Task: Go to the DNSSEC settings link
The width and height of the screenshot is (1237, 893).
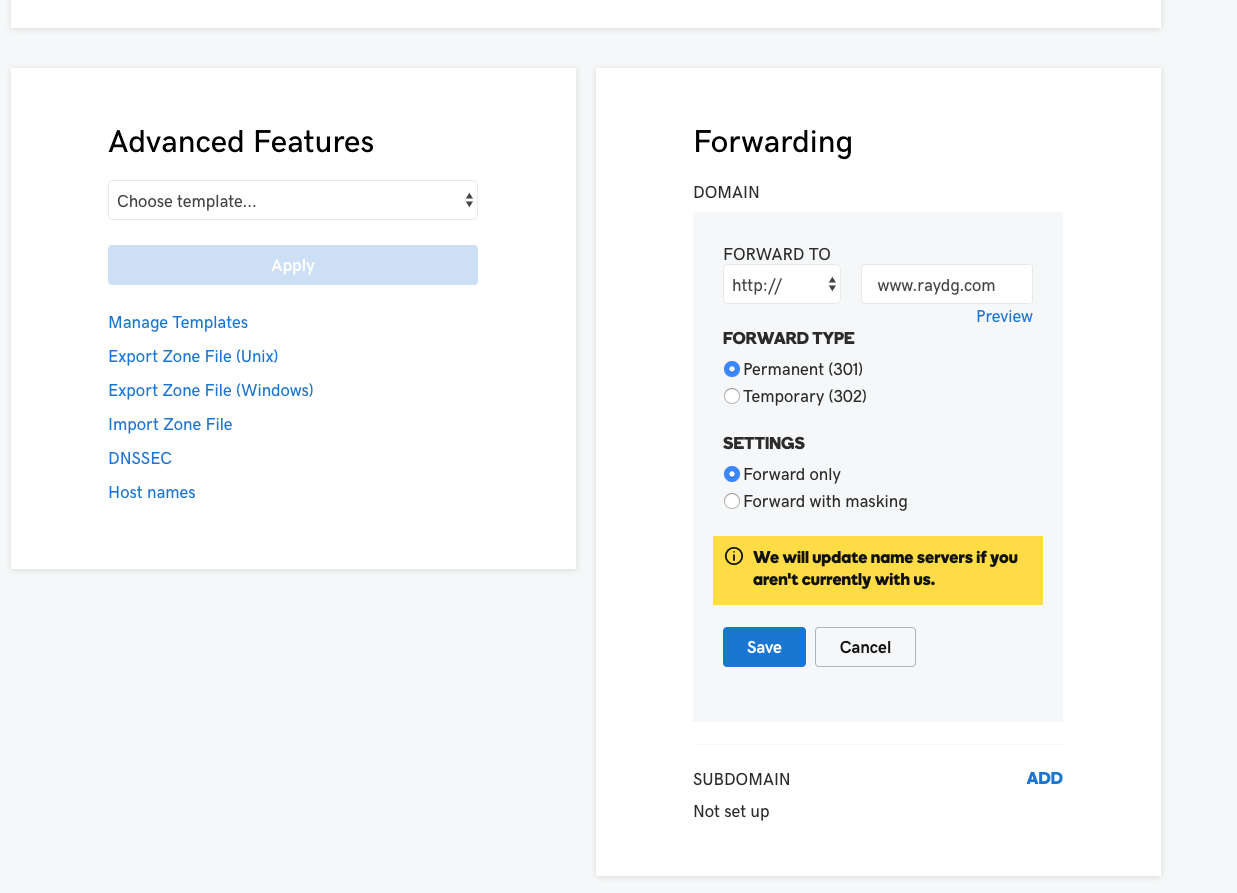Action: (140, 458)
